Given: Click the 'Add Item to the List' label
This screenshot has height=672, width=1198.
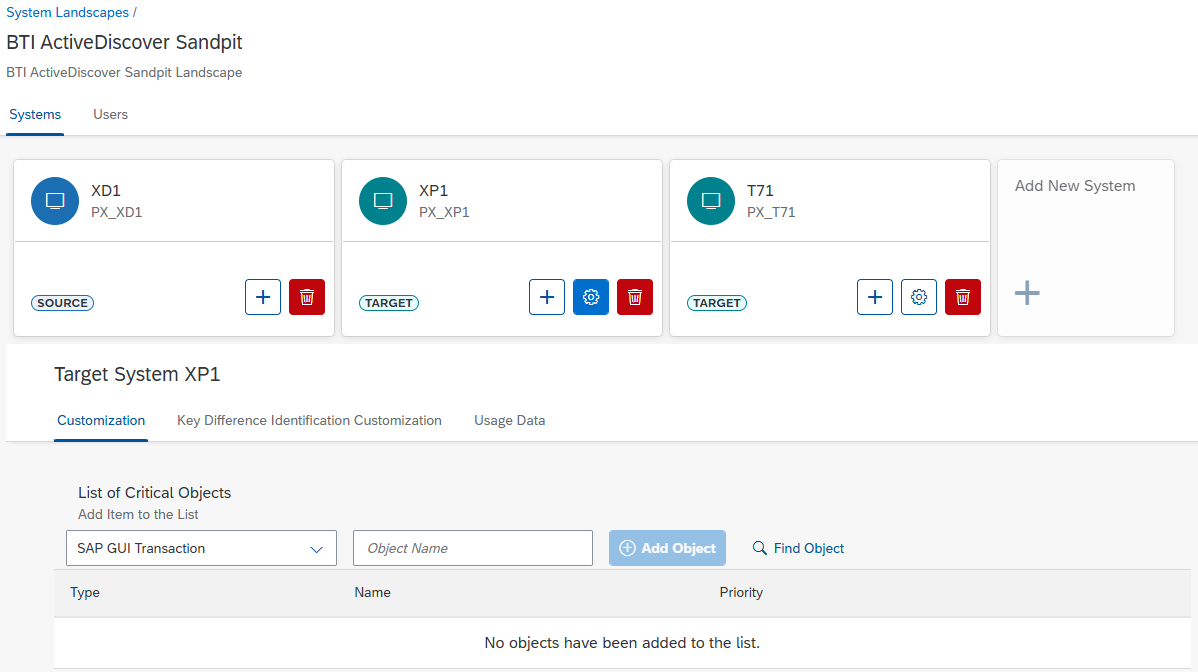Looking at the screenshot, I should pyautogui.click(x=138, y=515).
